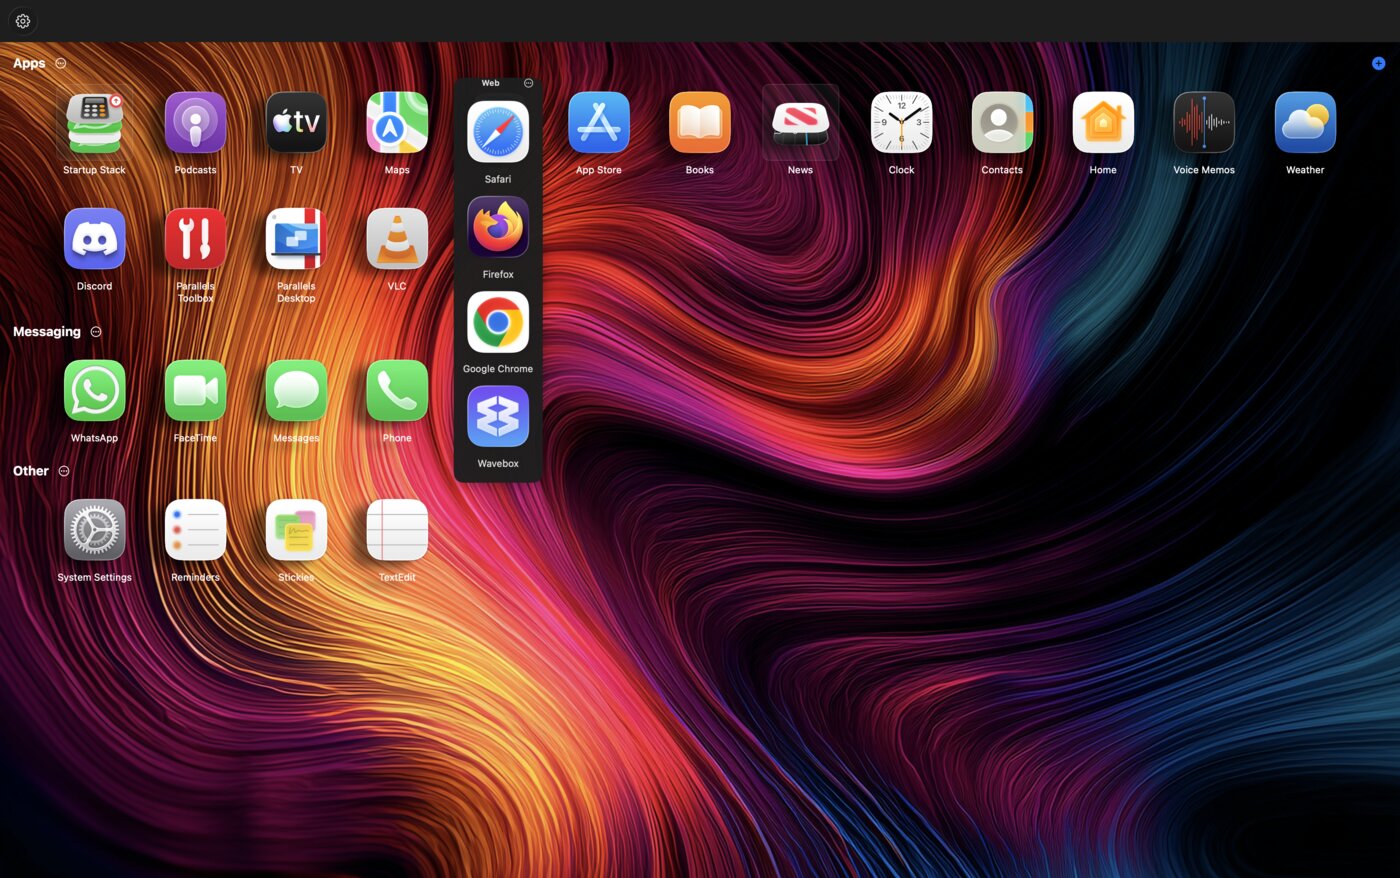Open the settings gear in top bar
1400x878 pixels.
(23, 21)
